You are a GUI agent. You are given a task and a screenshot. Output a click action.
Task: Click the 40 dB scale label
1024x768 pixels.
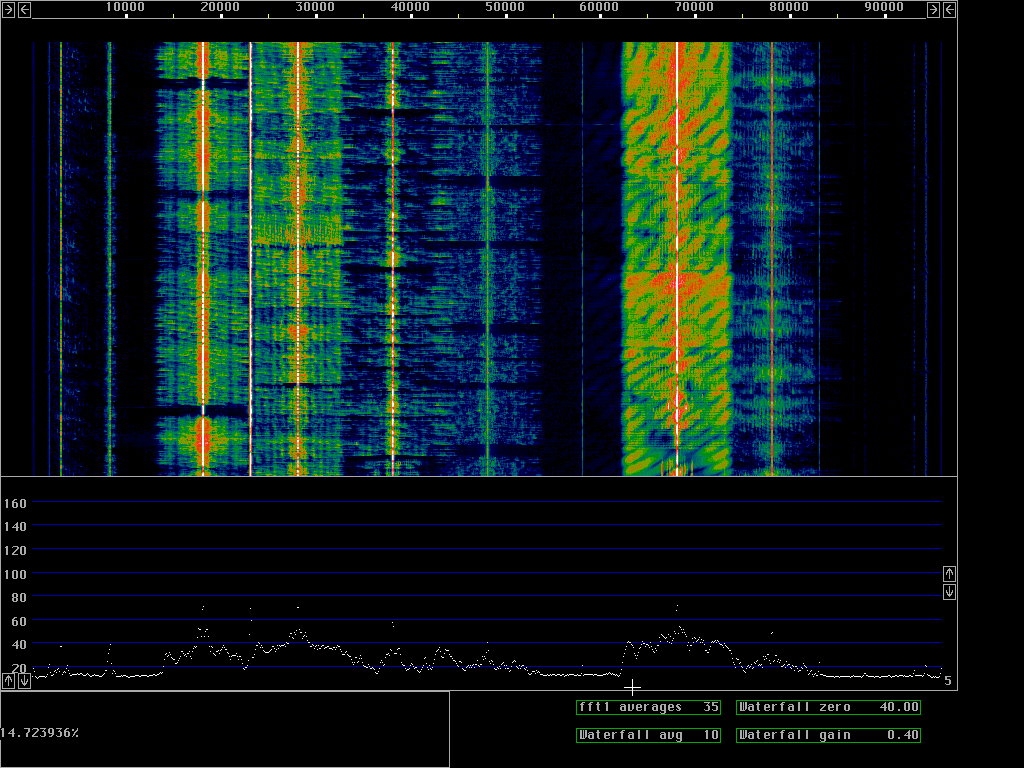click(x=19, y=645)
